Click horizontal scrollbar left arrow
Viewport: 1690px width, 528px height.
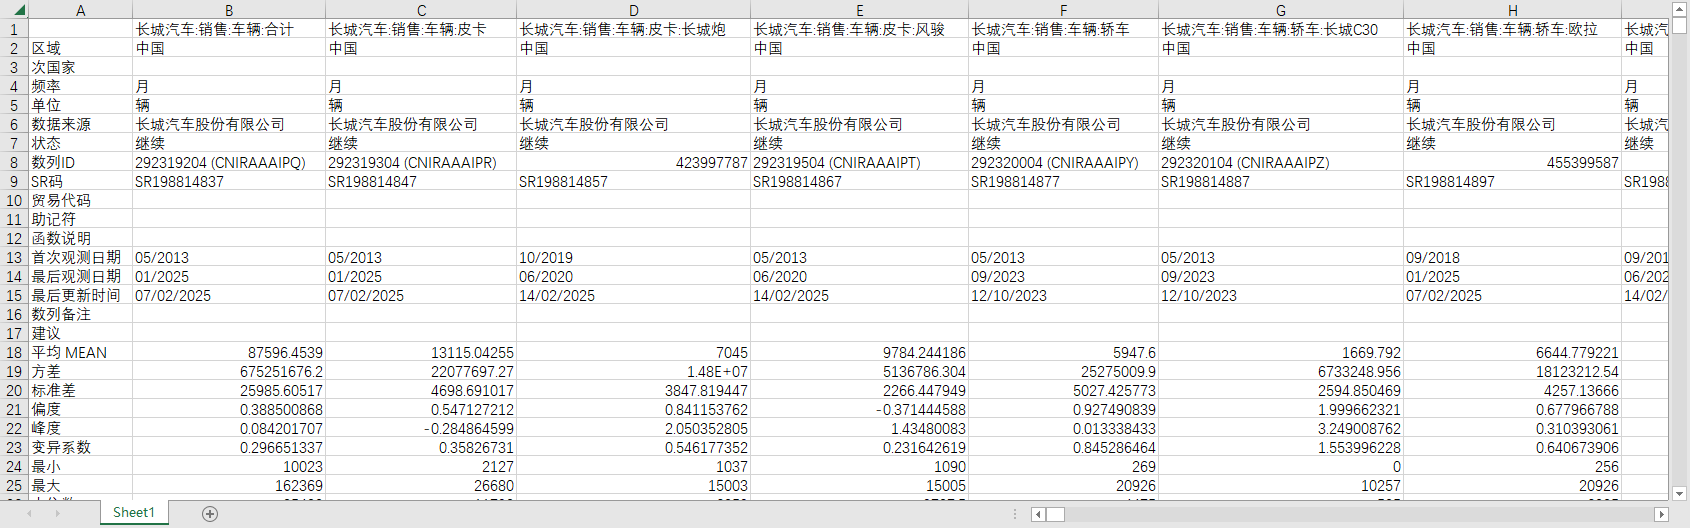[1038, 514]
